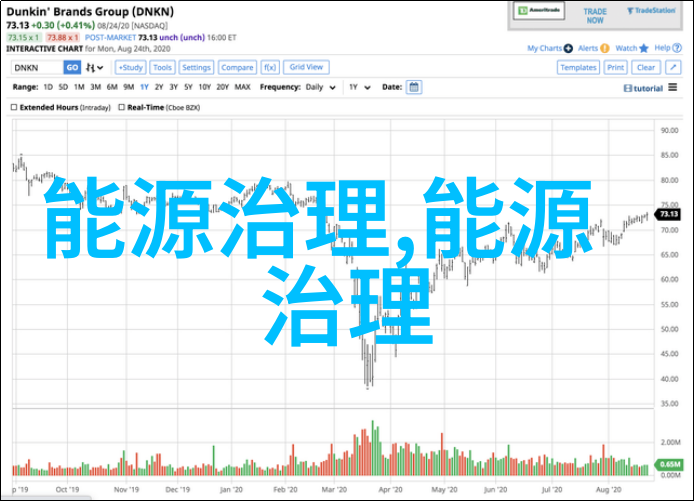Viewport: 695px width, 502px height.
Task: Click the POST-MARKET label
Action: point(110,38)
